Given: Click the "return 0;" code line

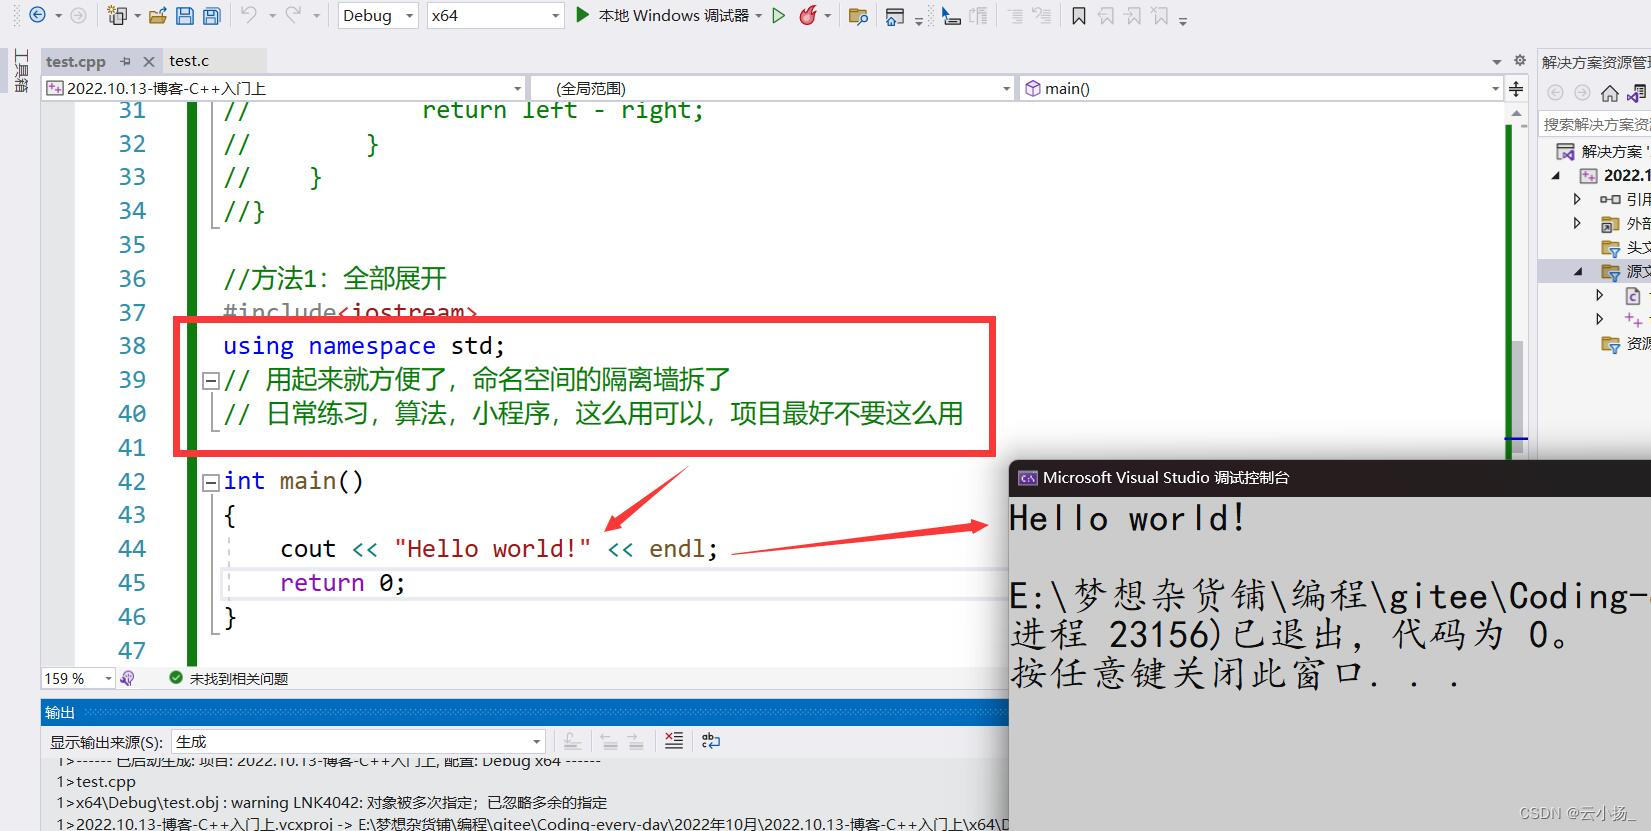Looking at the screenshot, I should (x=343, y=583).
